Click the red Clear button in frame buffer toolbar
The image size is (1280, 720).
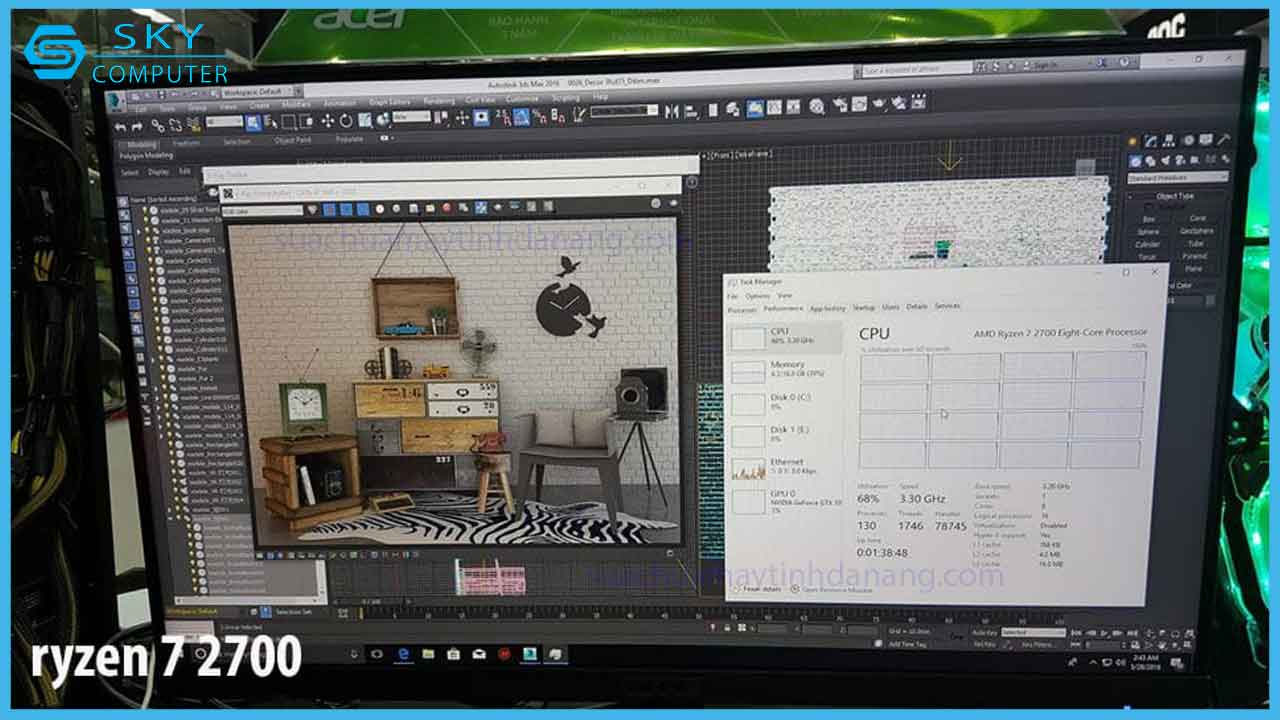click(x=446, y=207)
